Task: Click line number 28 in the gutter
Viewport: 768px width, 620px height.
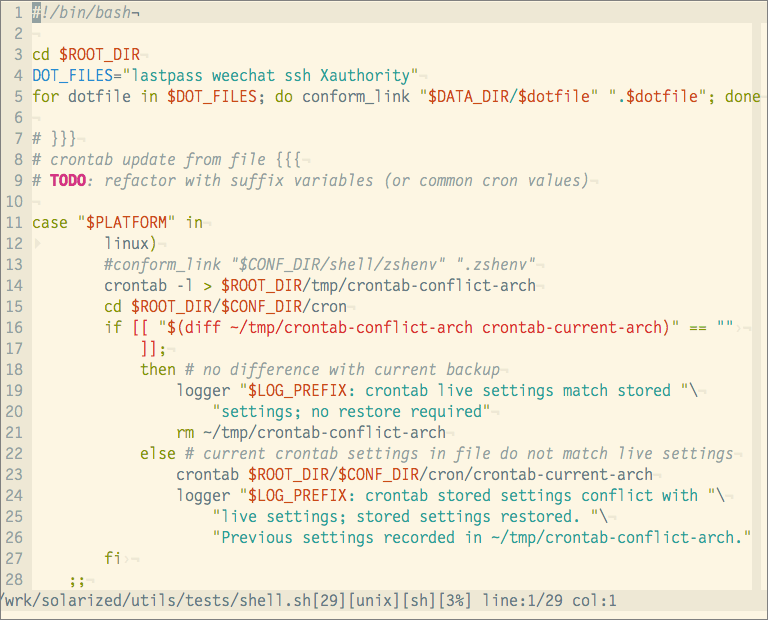Action: (x=13, y=579)
